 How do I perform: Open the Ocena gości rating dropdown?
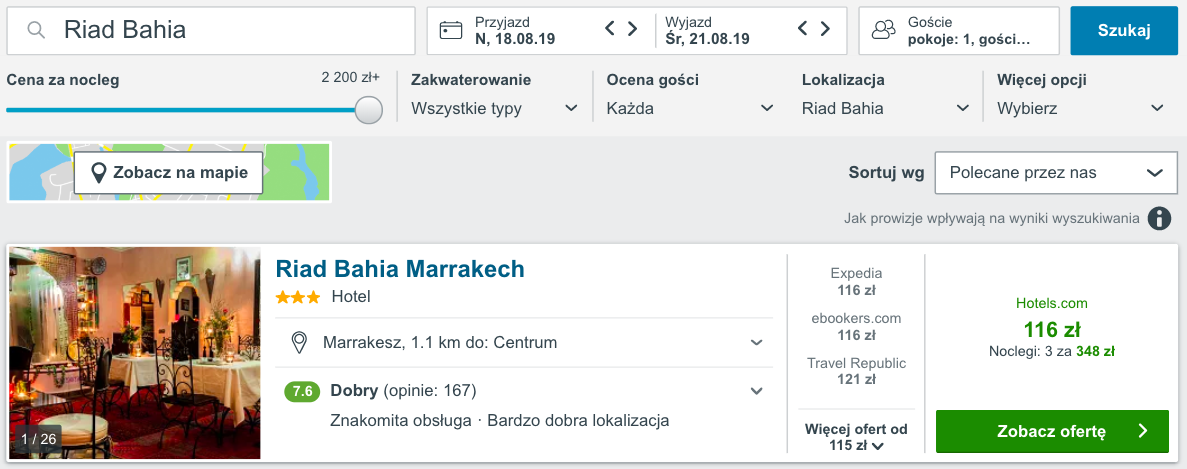690,108
